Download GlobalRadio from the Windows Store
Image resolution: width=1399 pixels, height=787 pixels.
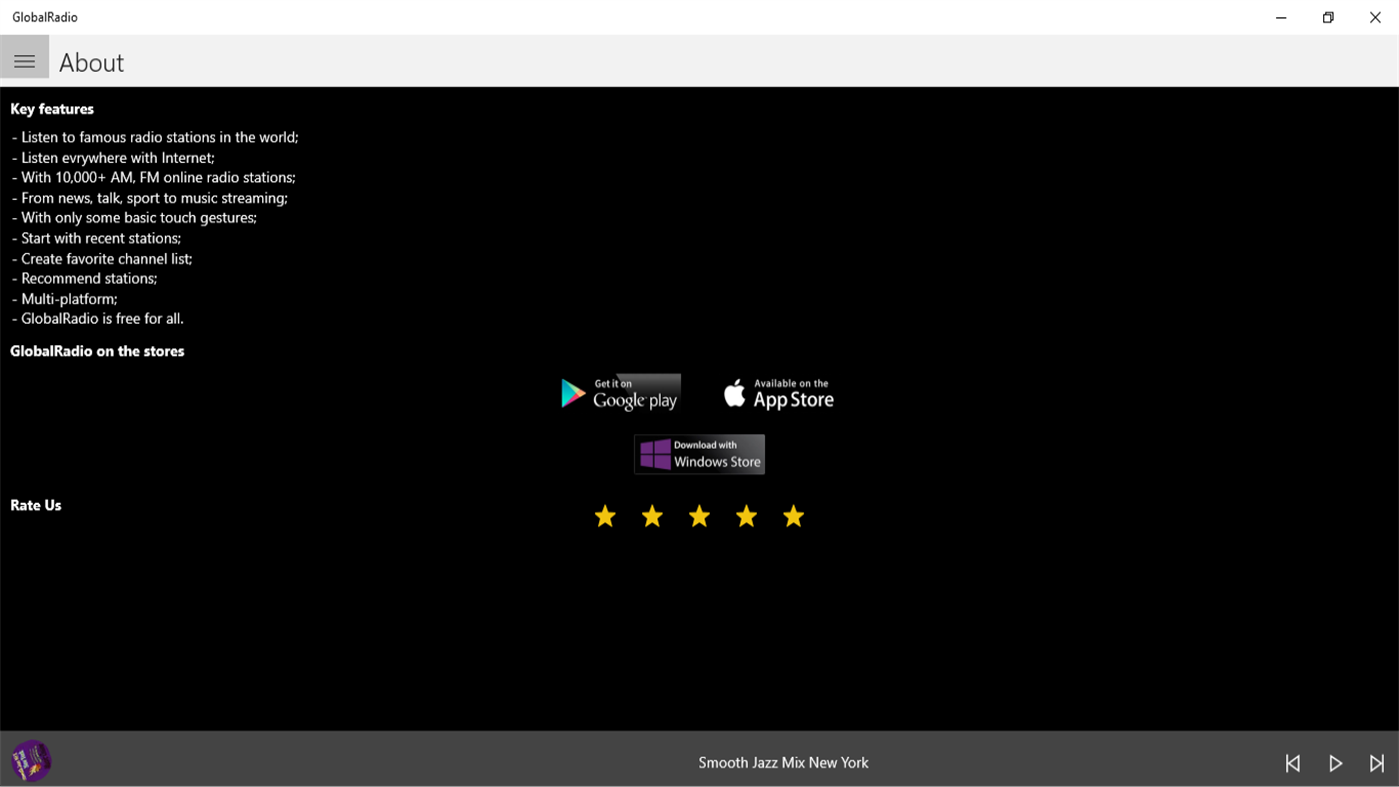(x=698, y=454)
